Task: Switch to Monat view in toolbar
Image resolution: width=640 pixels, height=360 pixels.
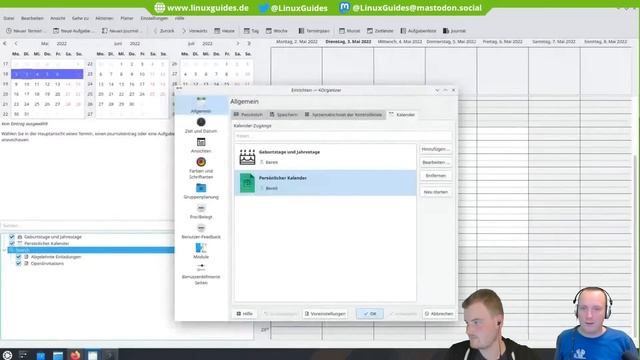Action: pyautogui.click(x=350, y=31)
